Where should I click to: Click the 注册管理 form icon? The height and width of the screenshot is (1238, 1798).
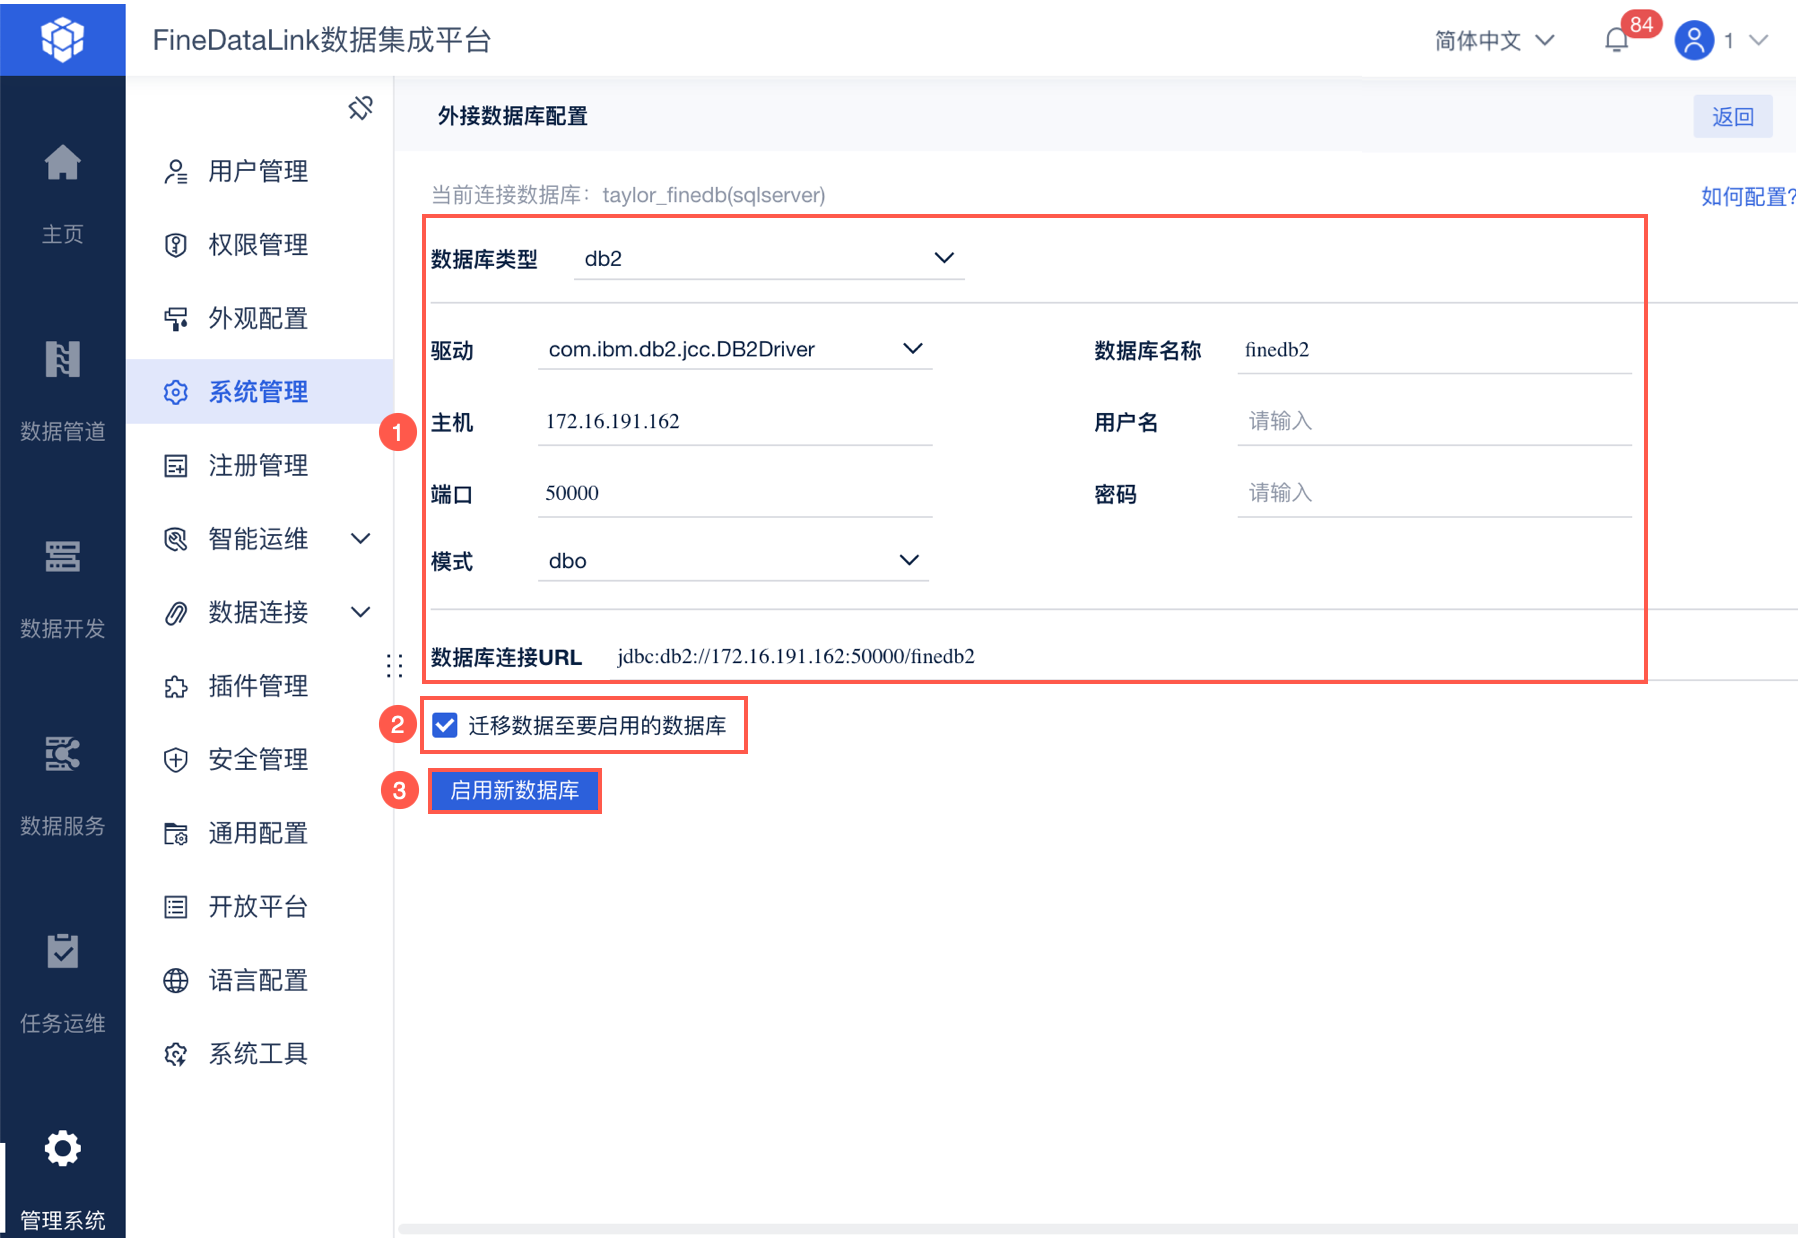coord(176,466)
